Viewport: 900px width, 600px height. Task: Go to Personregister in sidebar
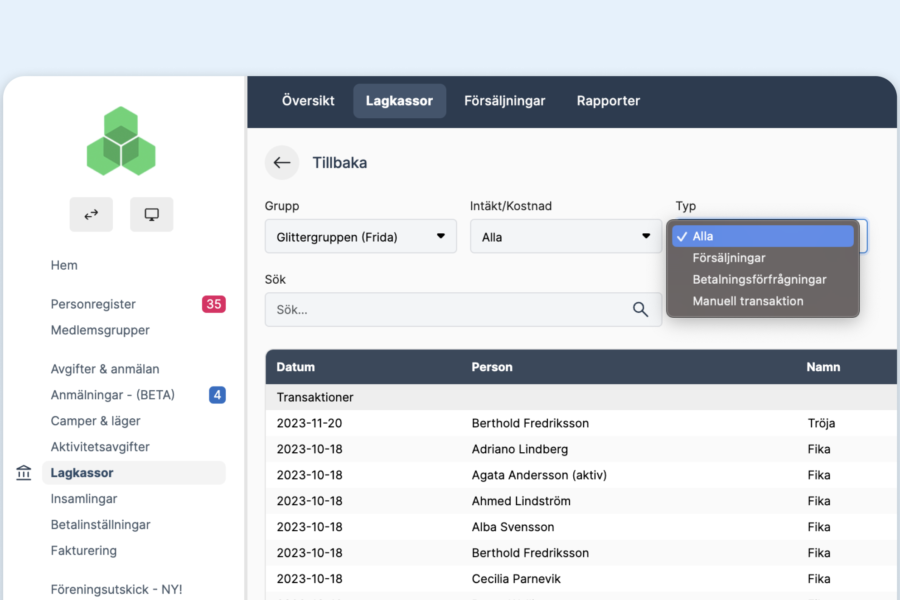93,304
